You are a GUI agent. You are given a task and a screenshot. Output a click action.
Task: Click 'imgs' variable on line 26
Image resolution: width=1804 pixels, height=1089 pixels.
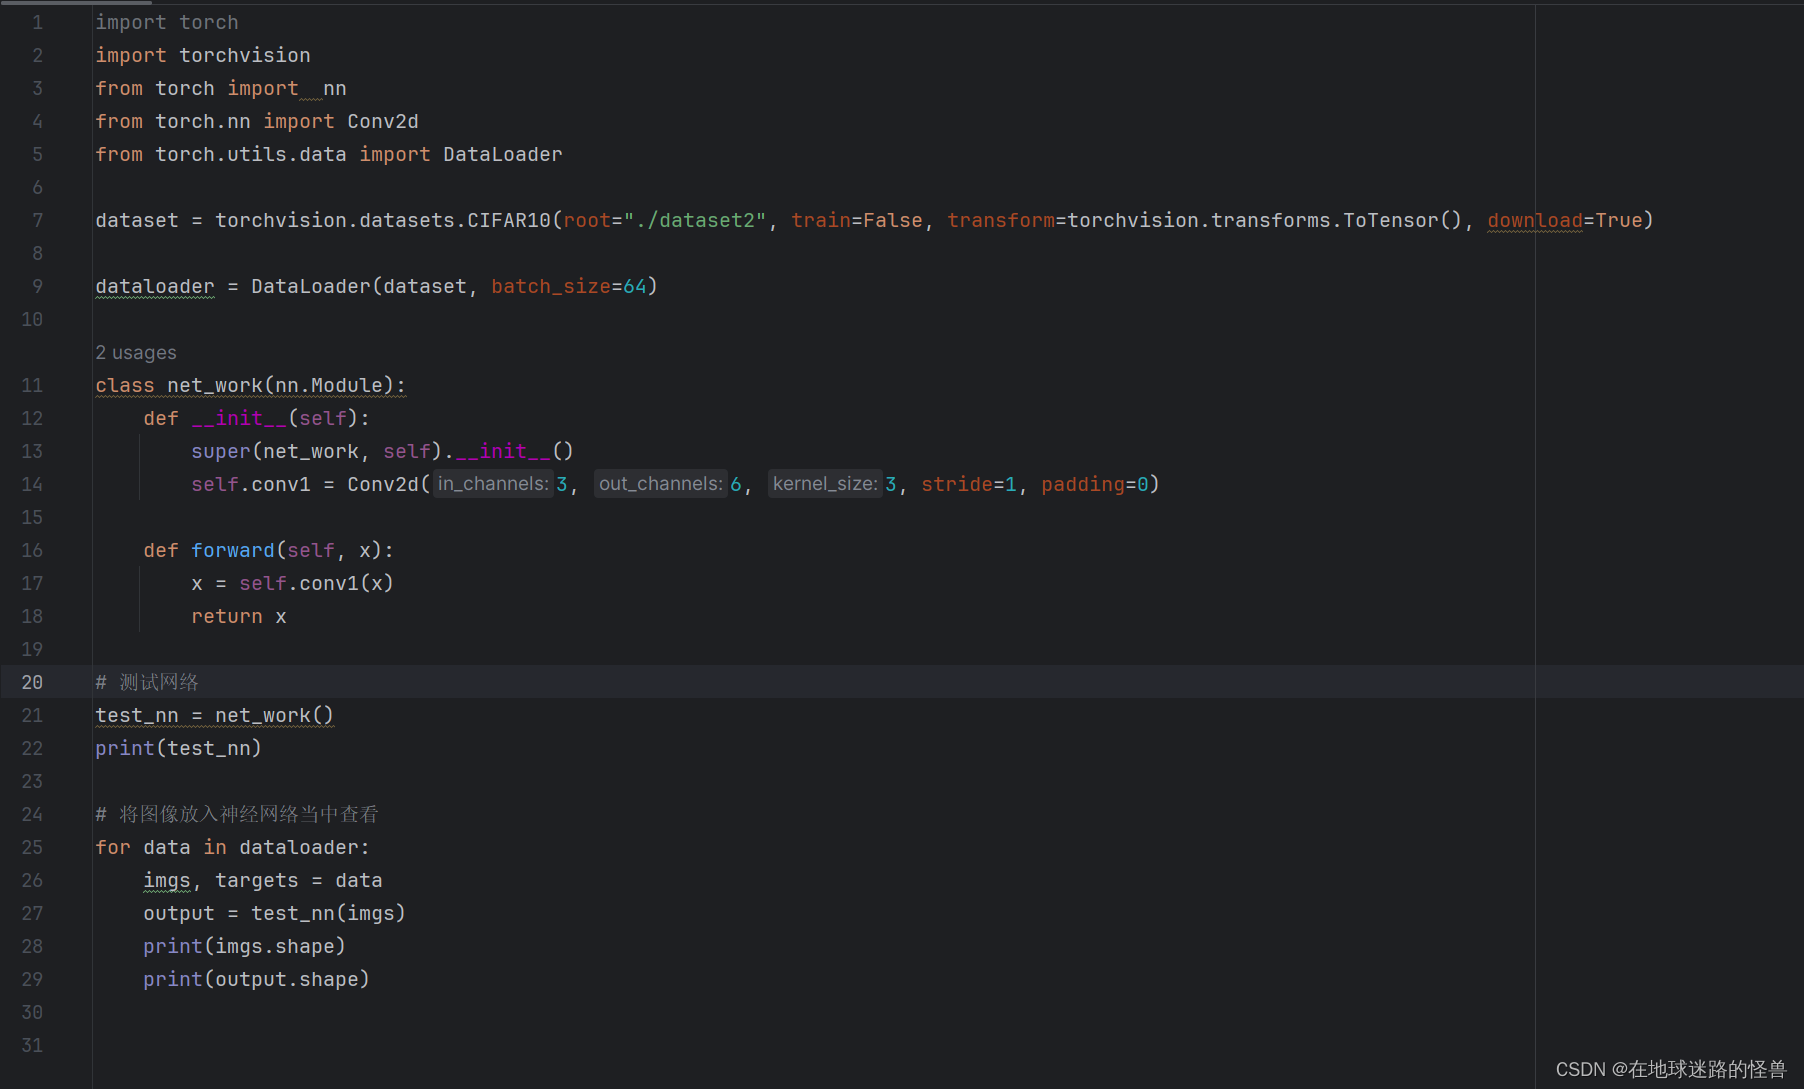167,880
